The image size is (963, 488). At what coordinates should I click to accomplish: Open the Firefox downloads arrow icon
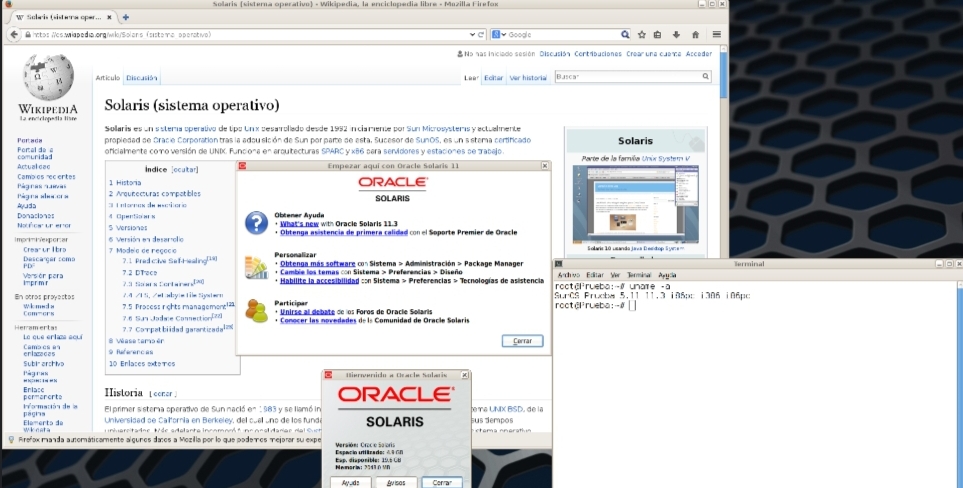676,34
